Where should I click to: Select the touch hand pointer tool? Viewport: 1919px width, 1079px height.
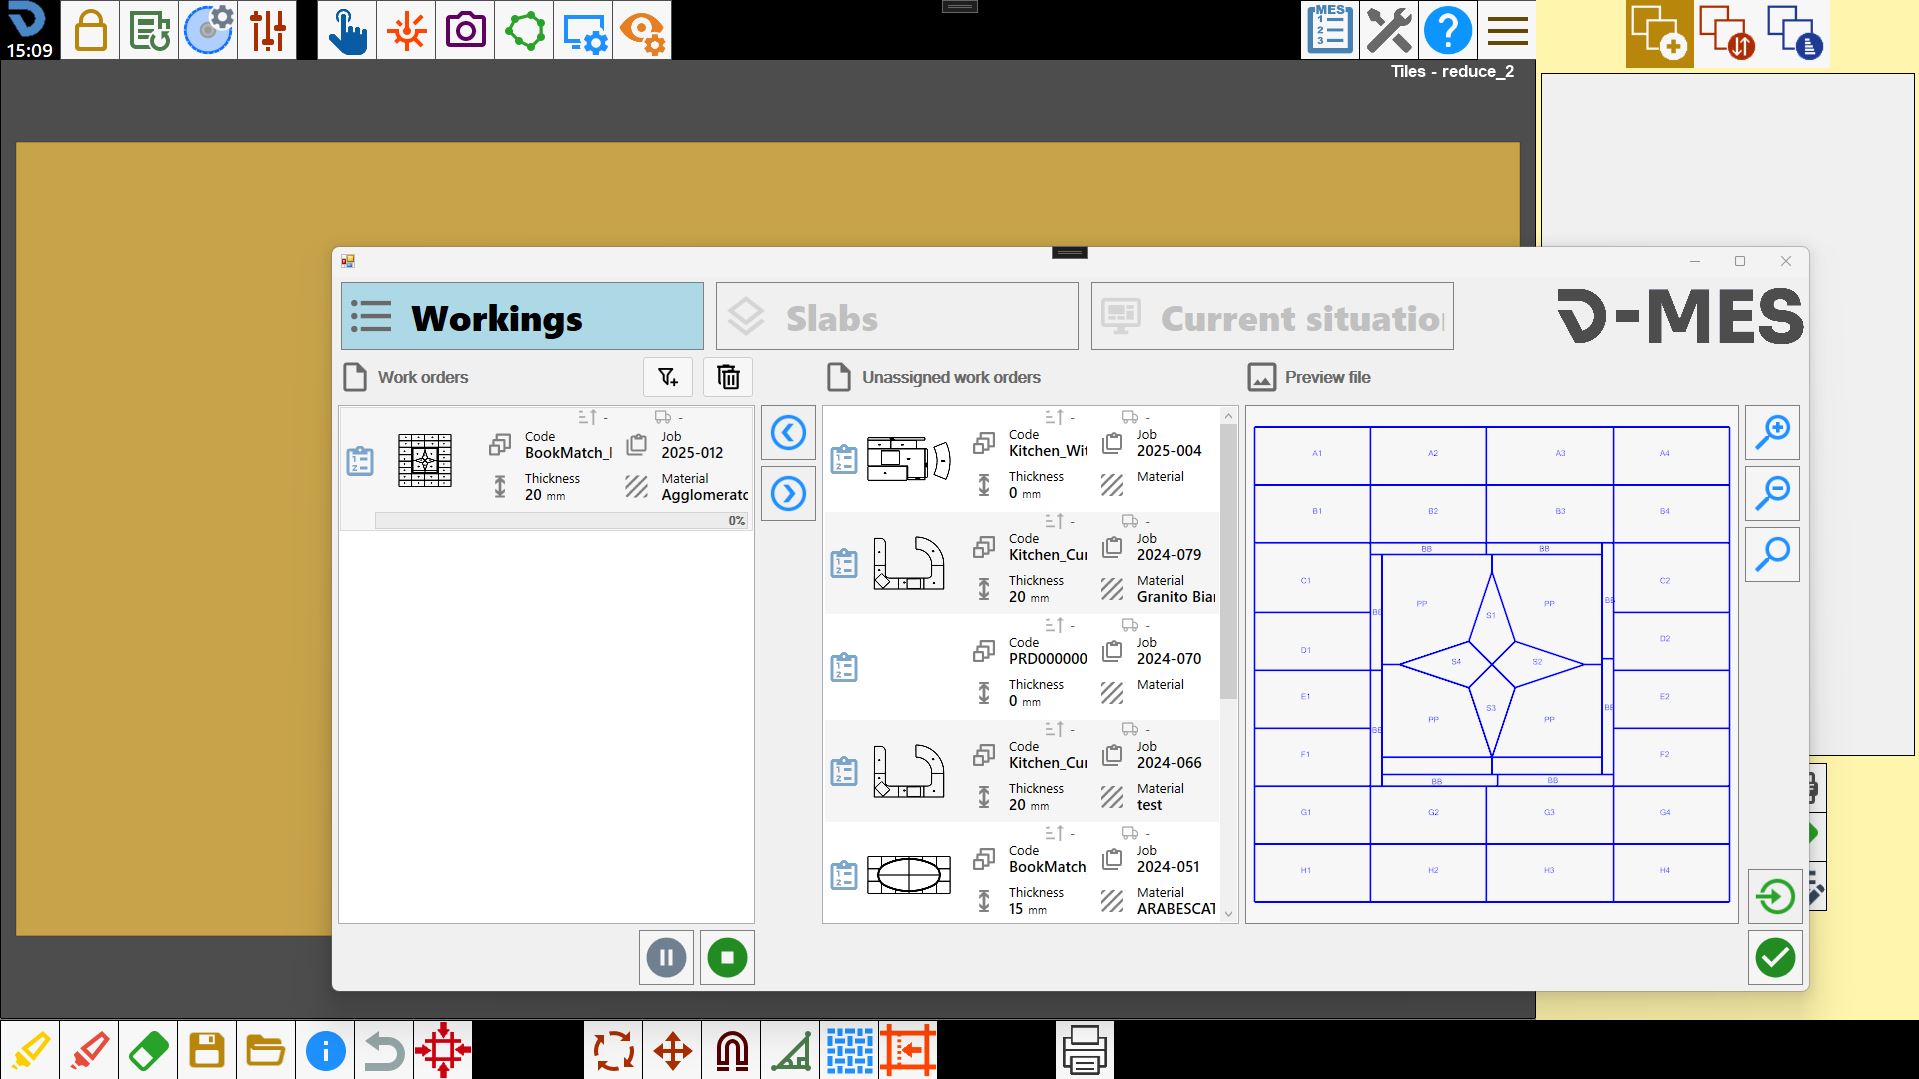(x=347, y=30)
